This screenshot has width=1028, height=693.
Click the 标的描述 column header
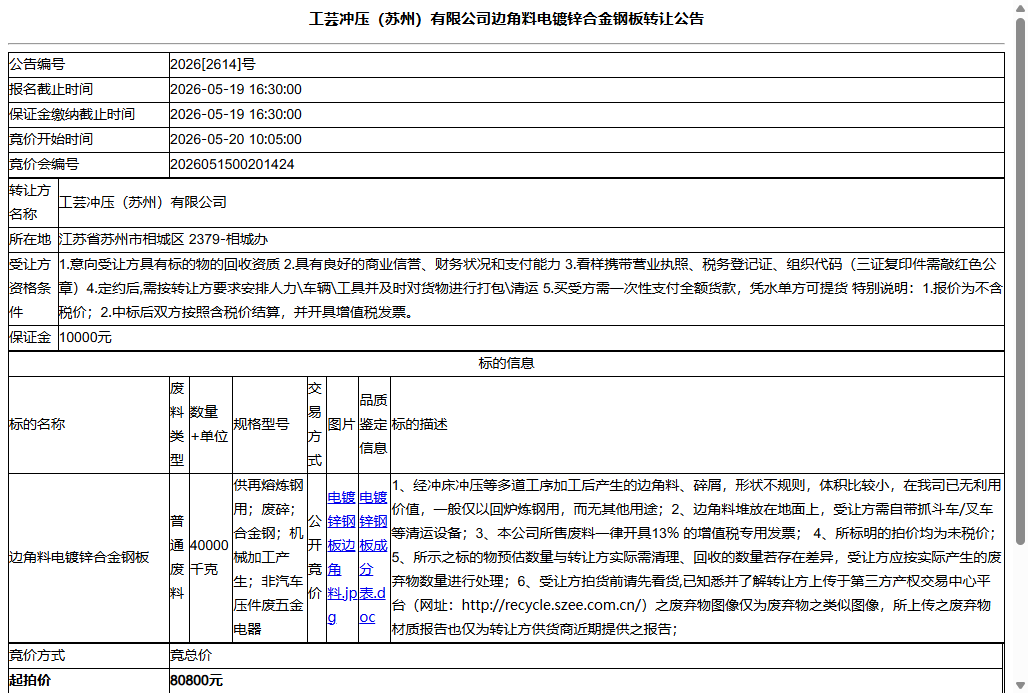click(697, 425)
